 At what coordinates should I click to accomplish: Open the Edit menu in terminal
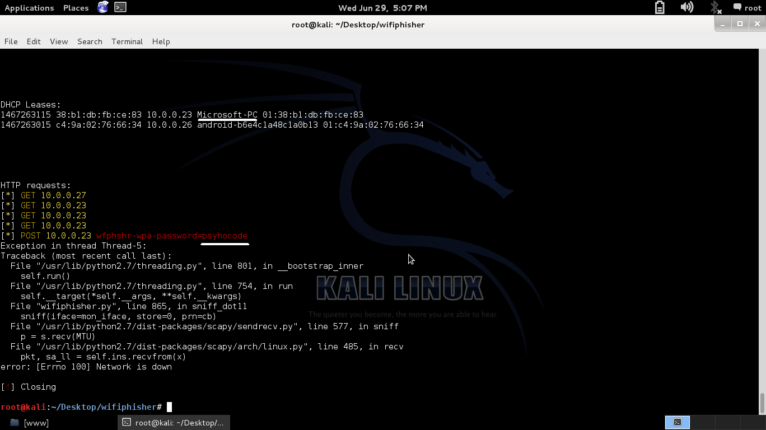pyautogui.click(x=33, y=41)
